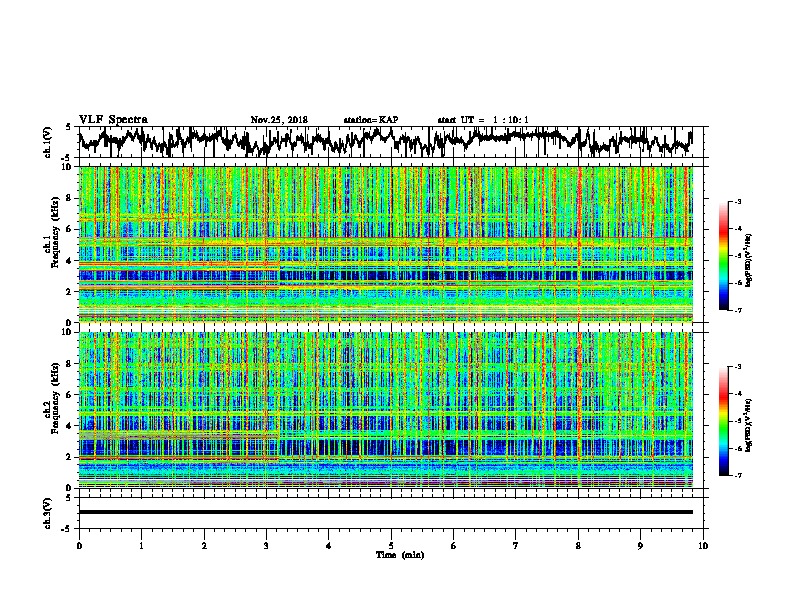Click the "8" kHz tick of ch.2 spectrogram
Viewport: 792px width, 612px height.
70,364
